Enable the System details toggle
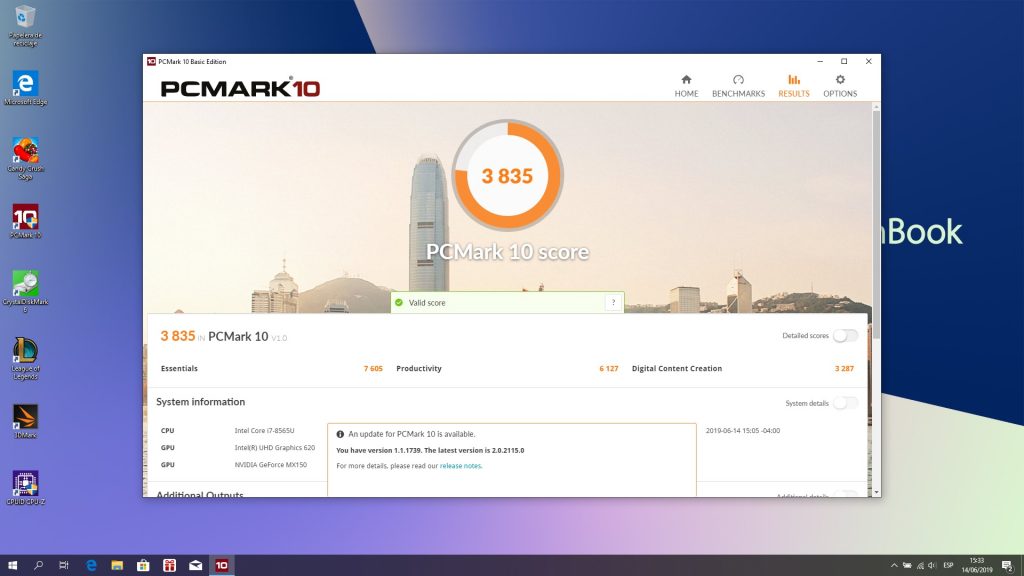This screenshot has height=576, width=1024. (x=845, y=403)
